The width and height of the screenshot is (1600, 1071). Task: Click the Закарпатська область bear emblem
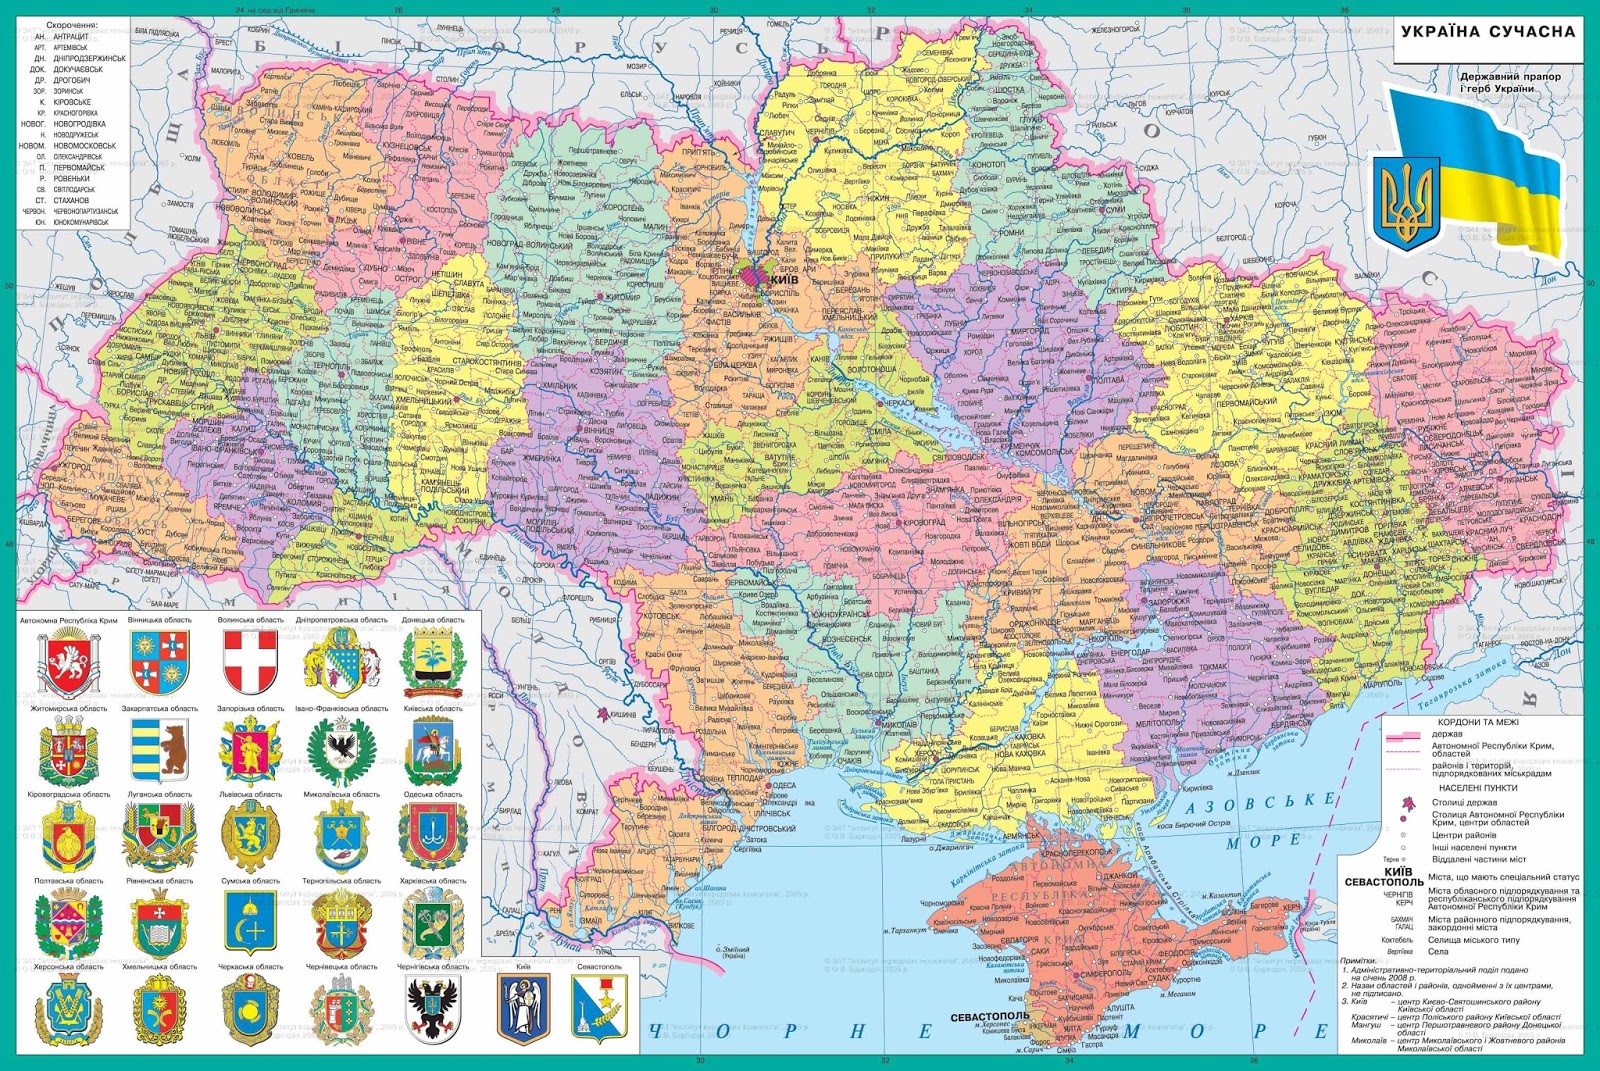tap(159, 750)
